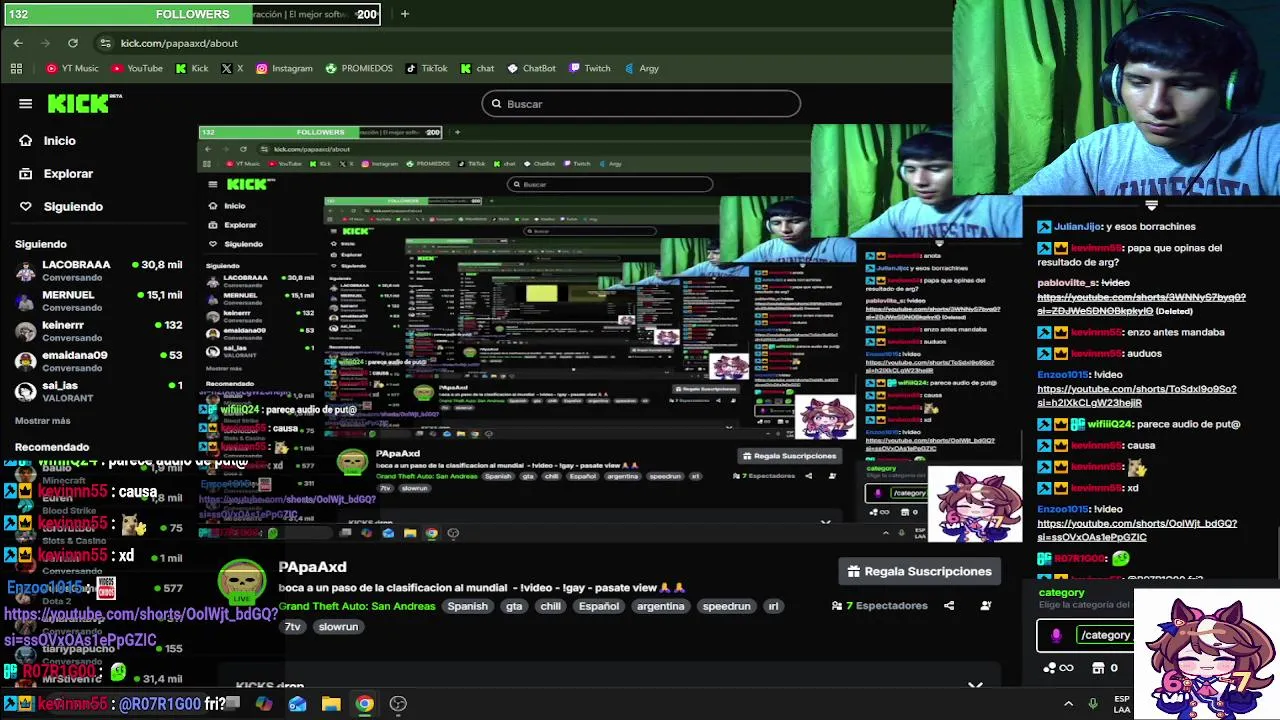Open the emaidana09 channel in sidebar
This screenshot has width=1280, height=720.
click(x=98, y=360)
